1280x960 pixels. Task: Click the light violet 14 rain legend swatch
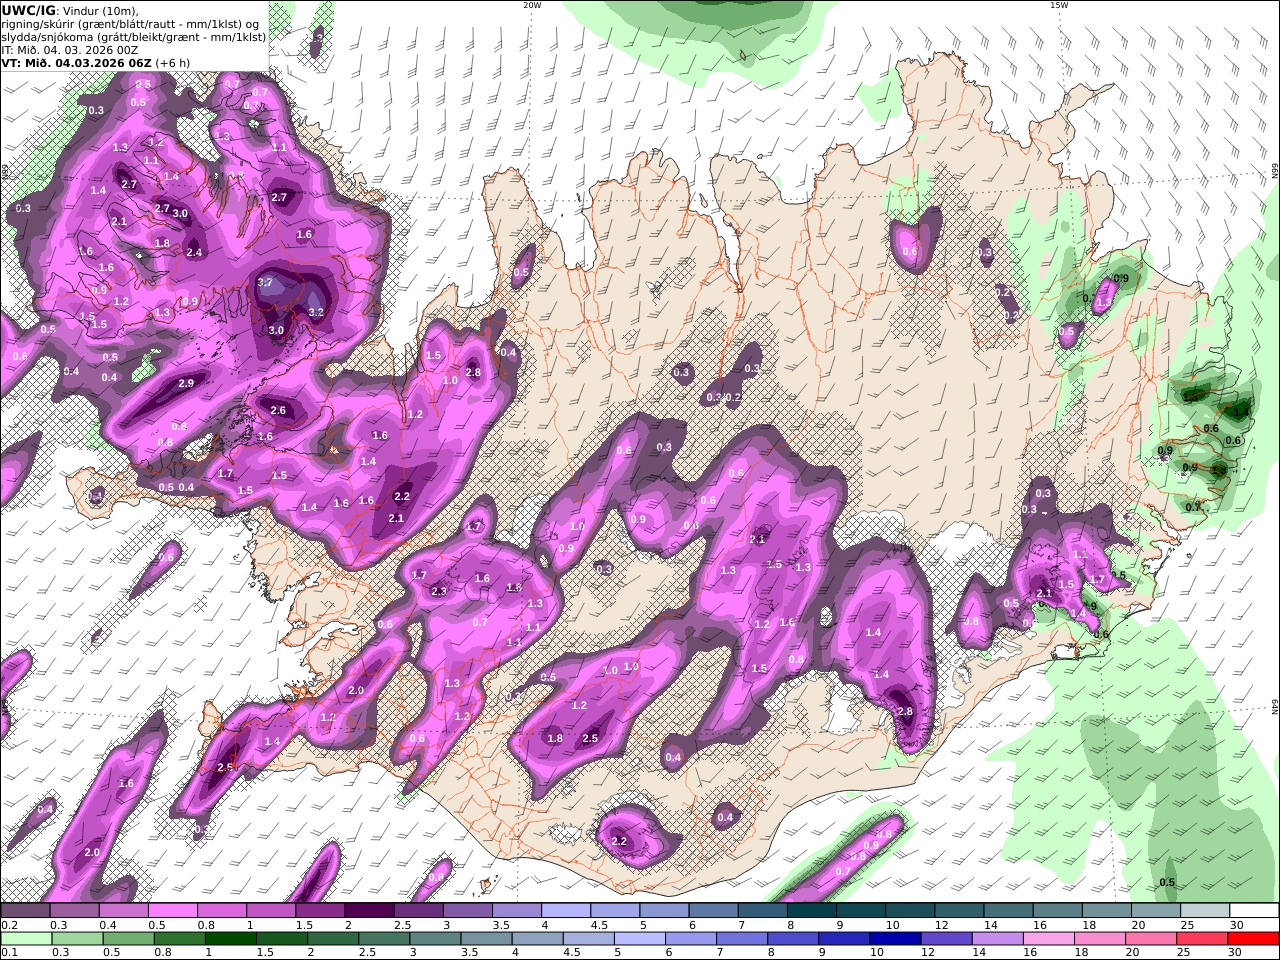(x=997, y=939)
